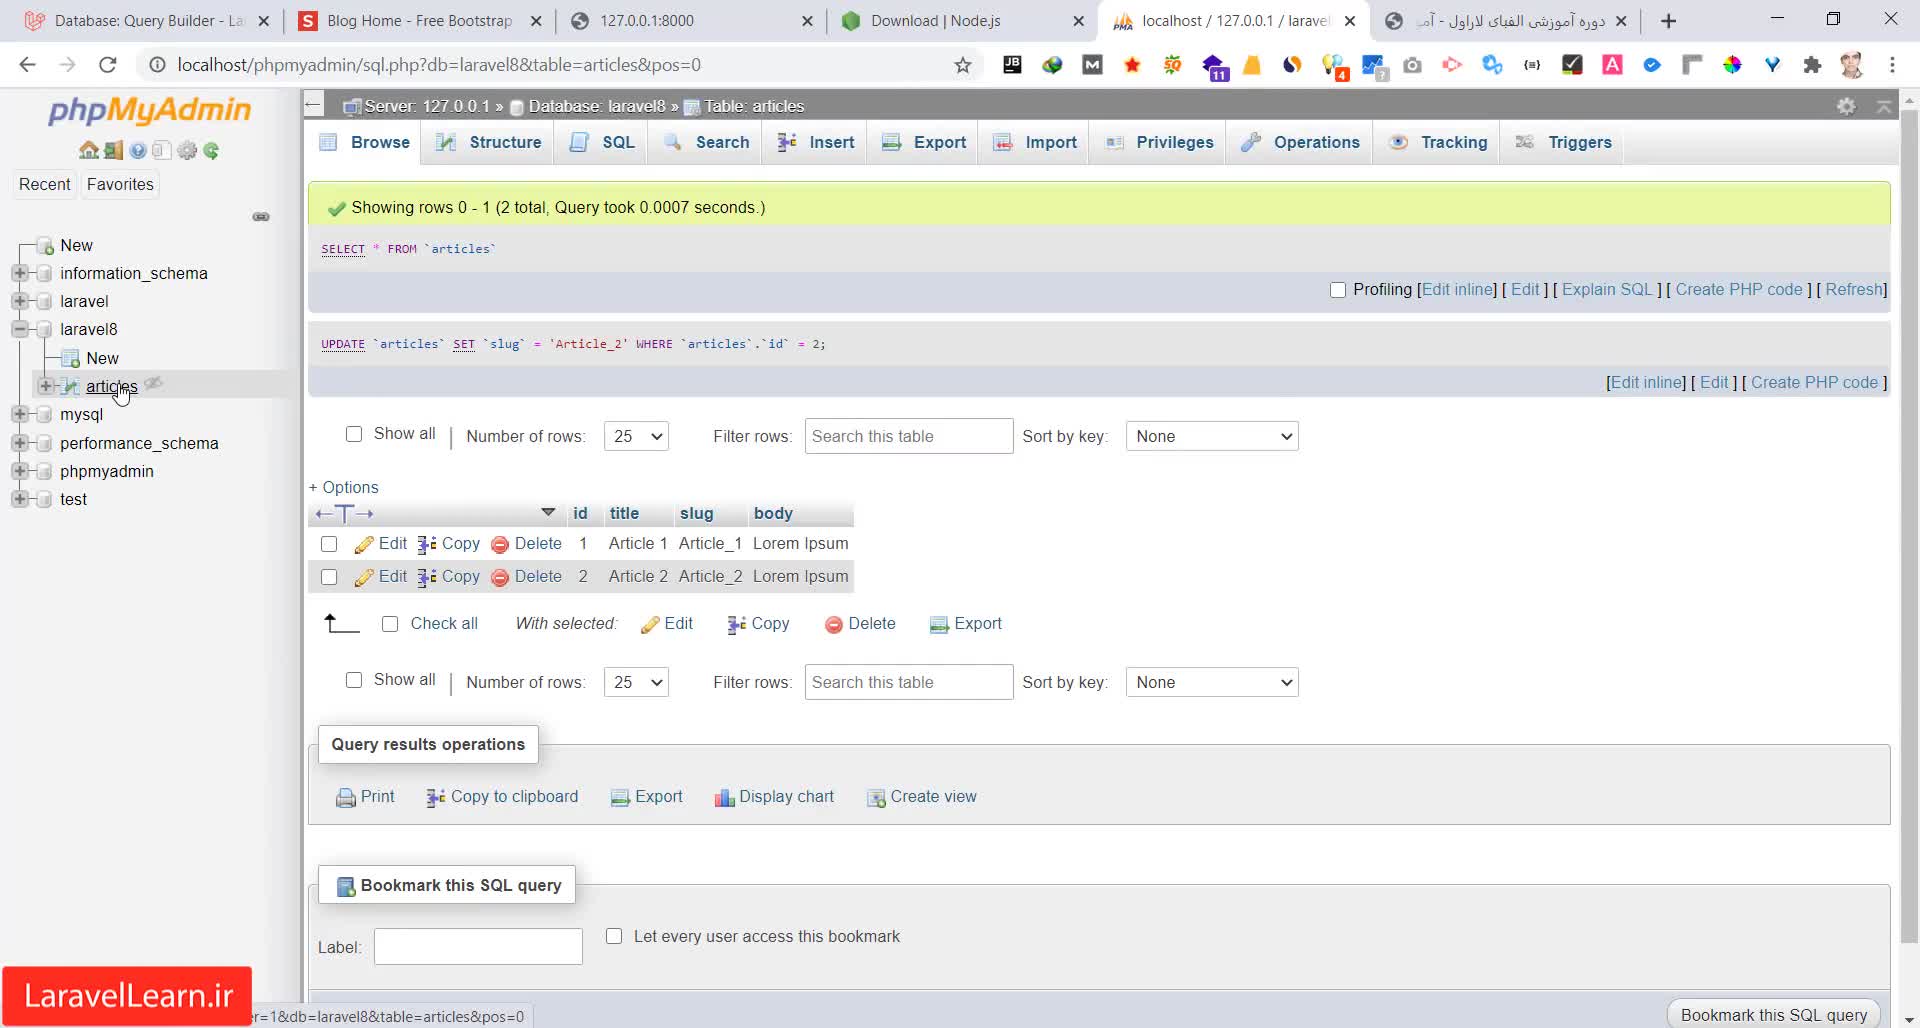Click the Explain SQL link
1920x1028 pixels.
tap(1606, 290)
